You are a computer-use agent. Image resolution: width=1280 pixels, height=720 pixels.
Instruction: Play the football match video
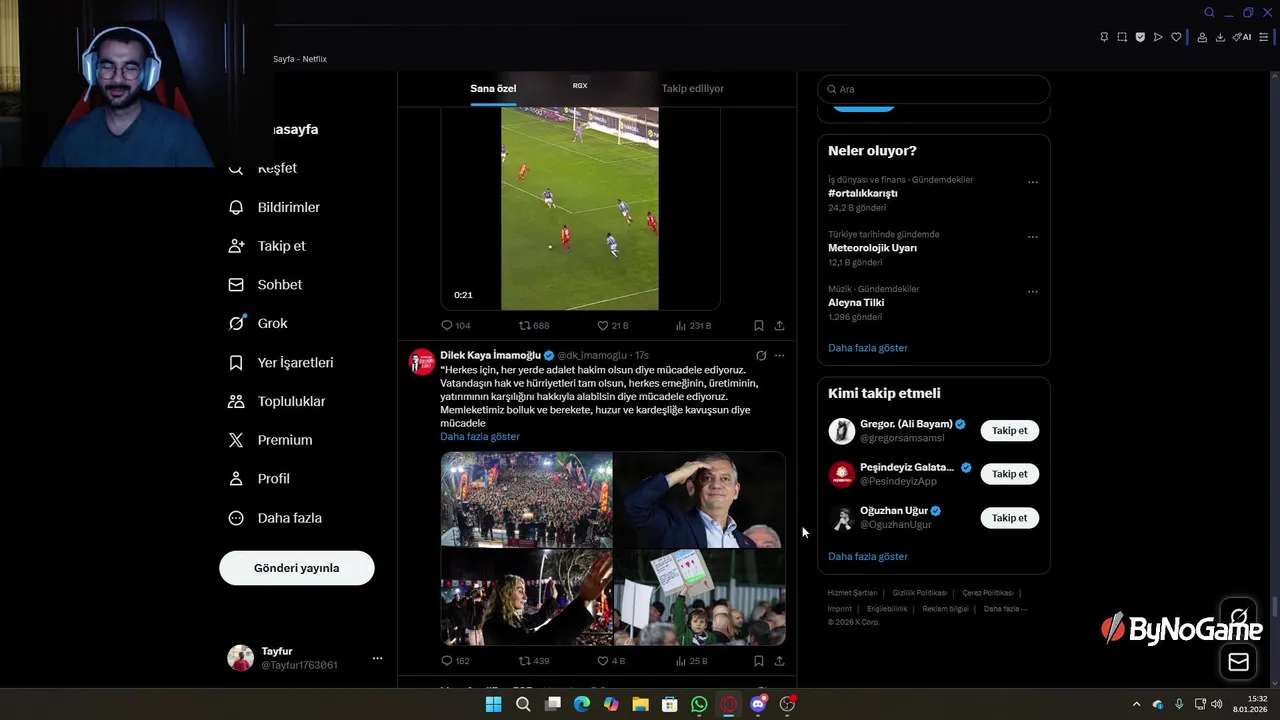[580, 208]
